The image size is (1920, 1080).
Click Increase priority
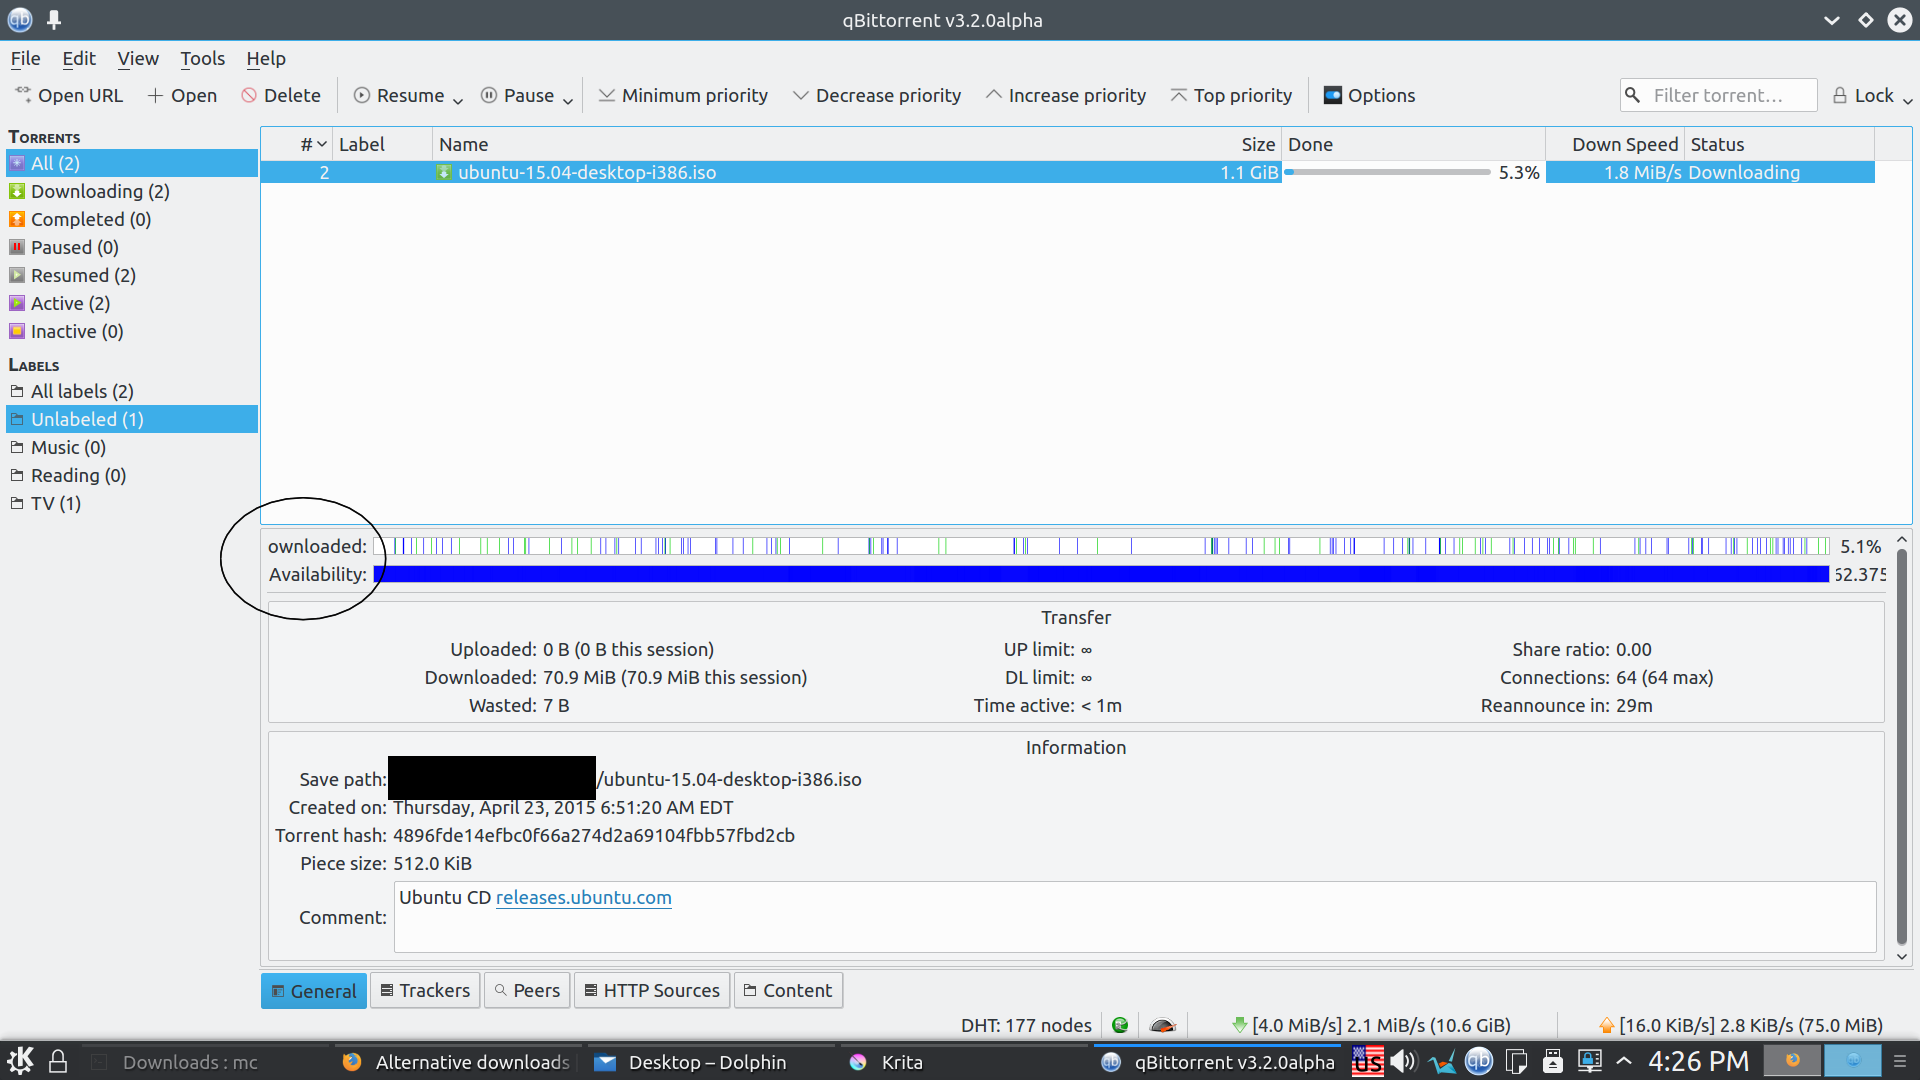pos(1065,95)
